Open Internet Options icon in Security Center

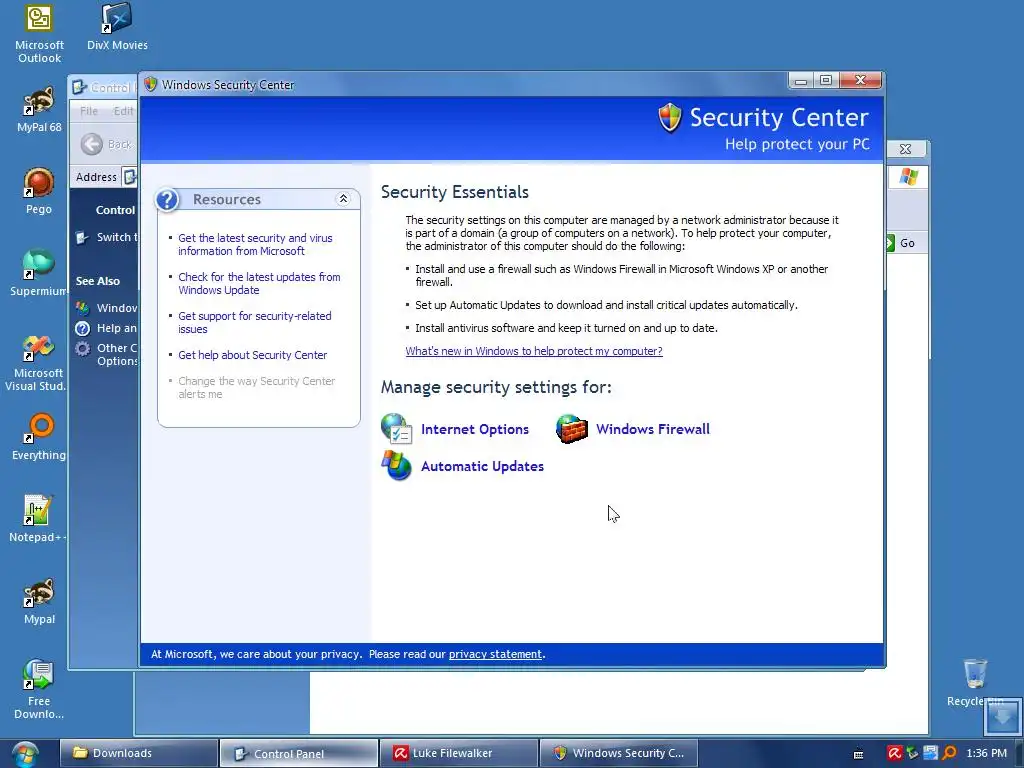(x=396, y=429)
